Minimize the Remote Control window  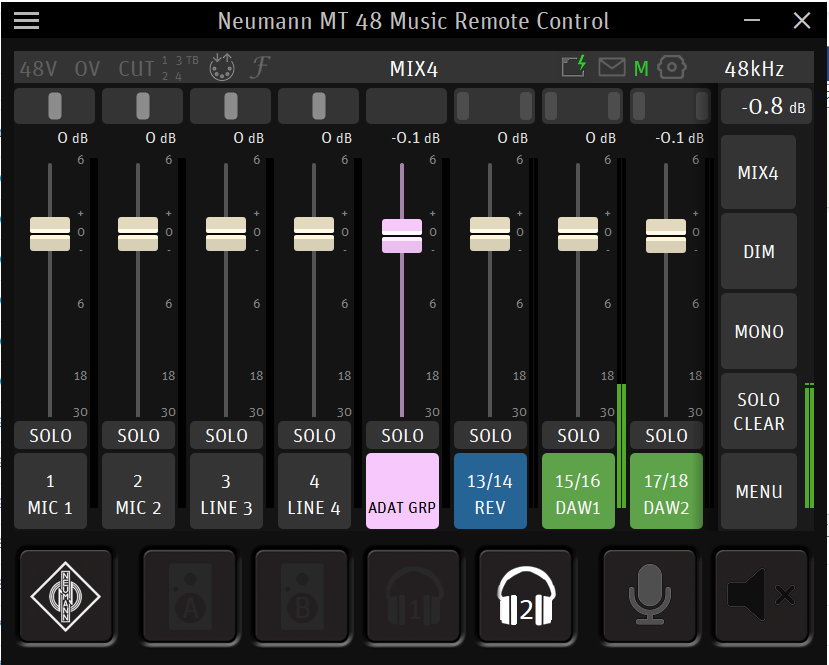click(x=752, y=21)
